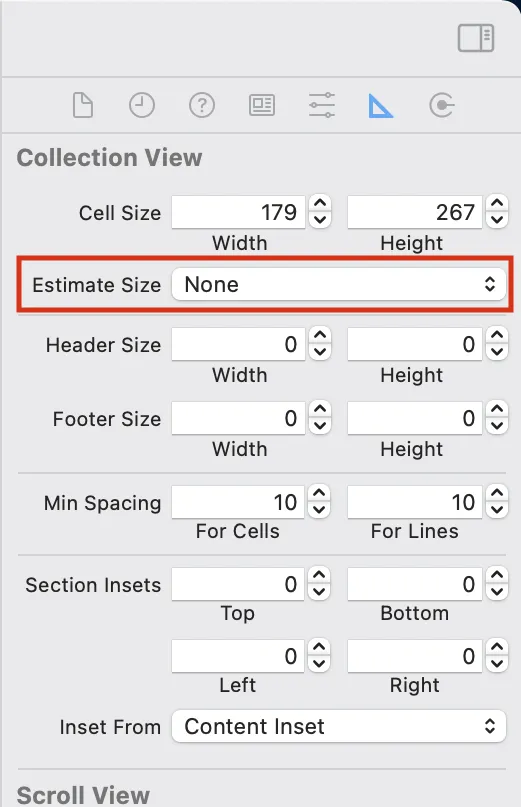
Task: Click the Min Spacing For Cells stepper
Action: (319, 502)
